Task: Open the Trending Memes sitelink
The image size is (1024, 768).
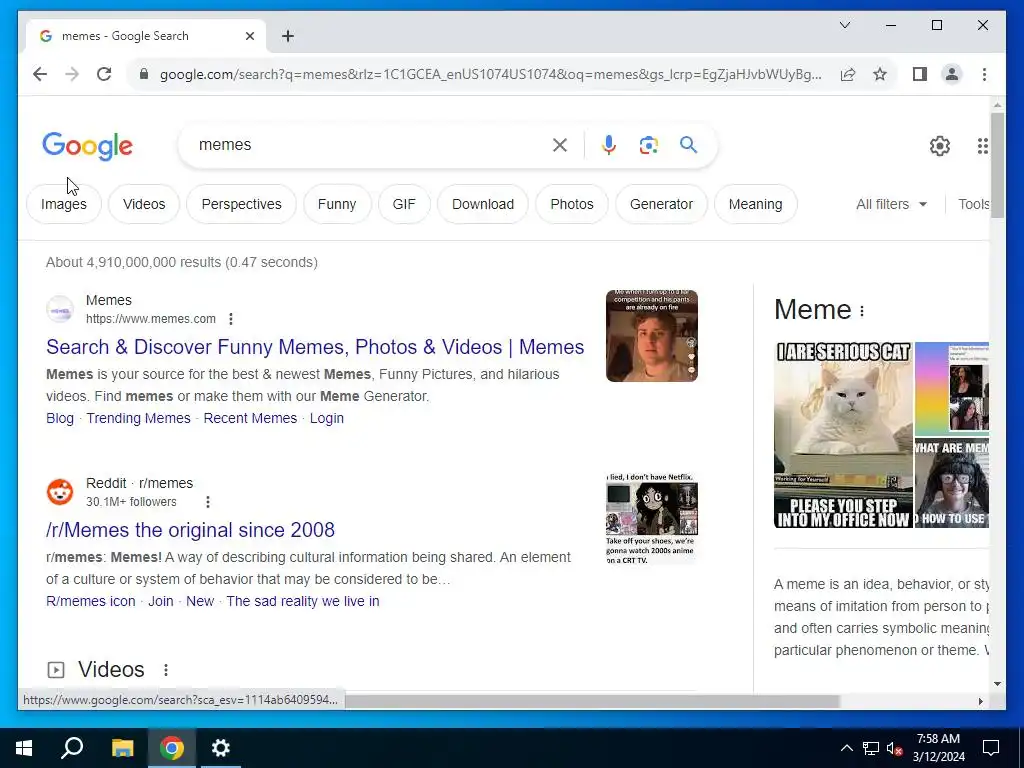Action: pos(138,418)
